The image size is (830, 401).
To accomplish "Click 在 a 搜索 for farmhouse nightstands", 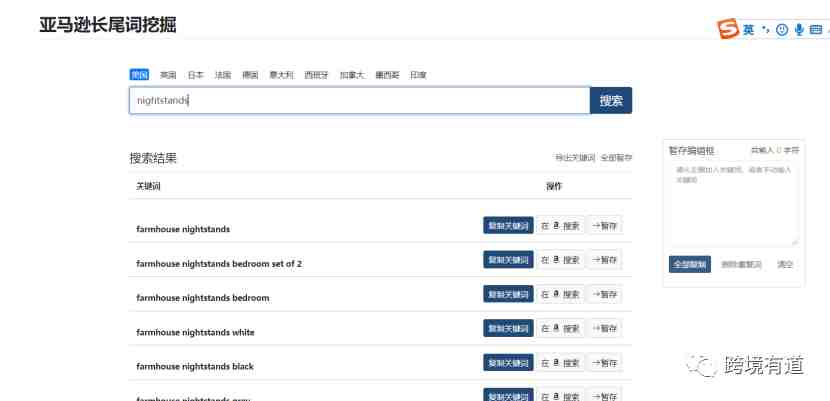I will (x=561, y=226).
